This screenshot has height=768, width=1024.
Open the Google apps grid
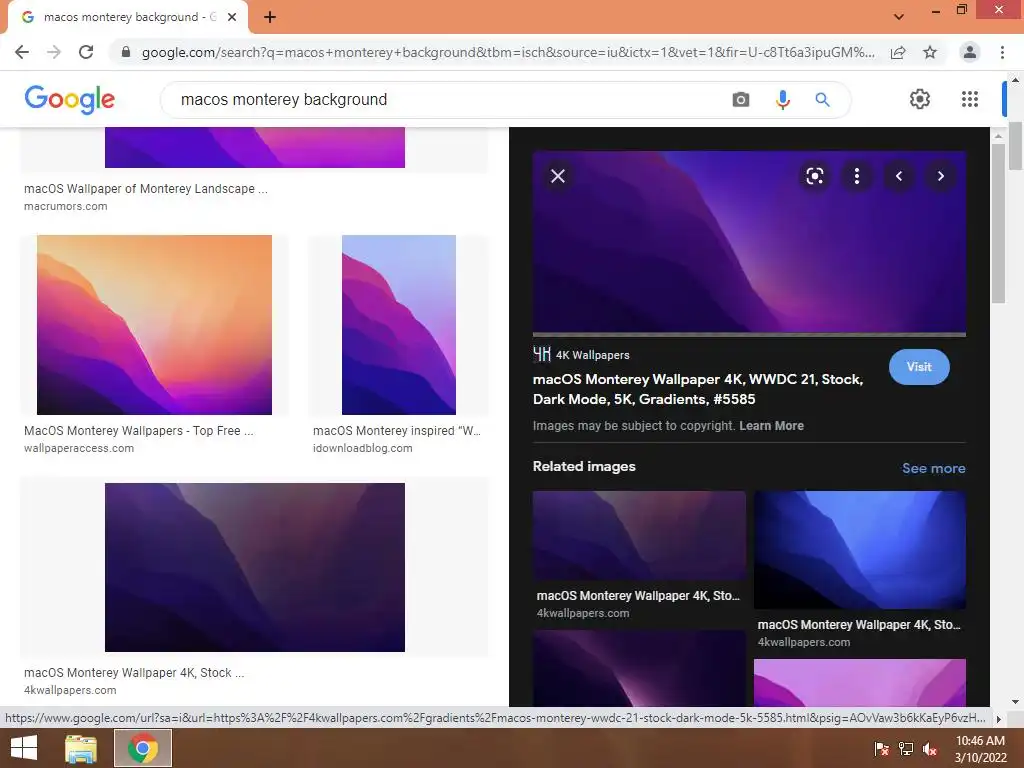tap(970, 99)
